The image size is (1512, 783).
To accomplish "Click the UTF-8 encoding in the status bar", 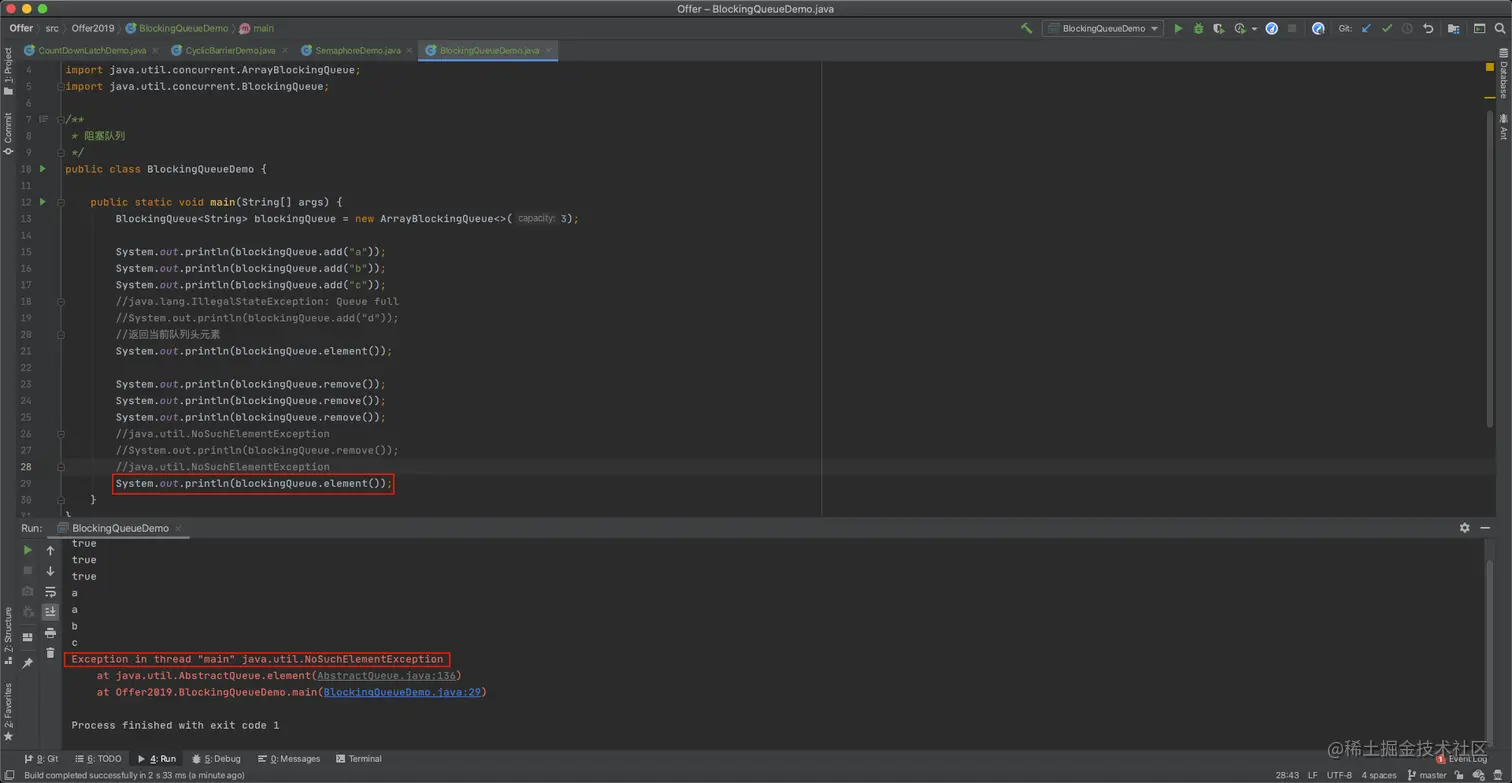I will [1339, 775].
